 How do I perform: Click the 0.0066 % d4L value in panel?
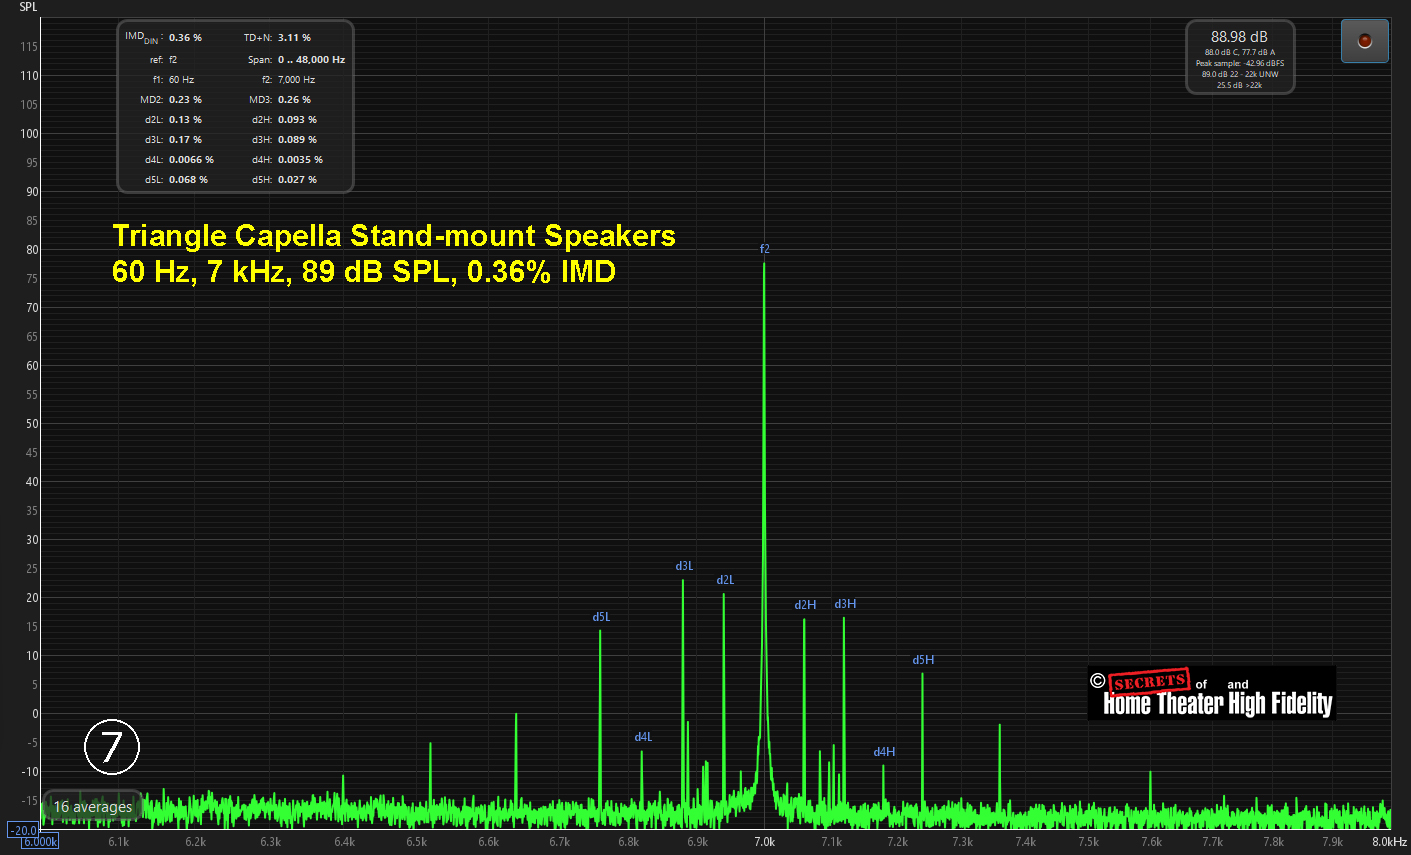(191, 160)
